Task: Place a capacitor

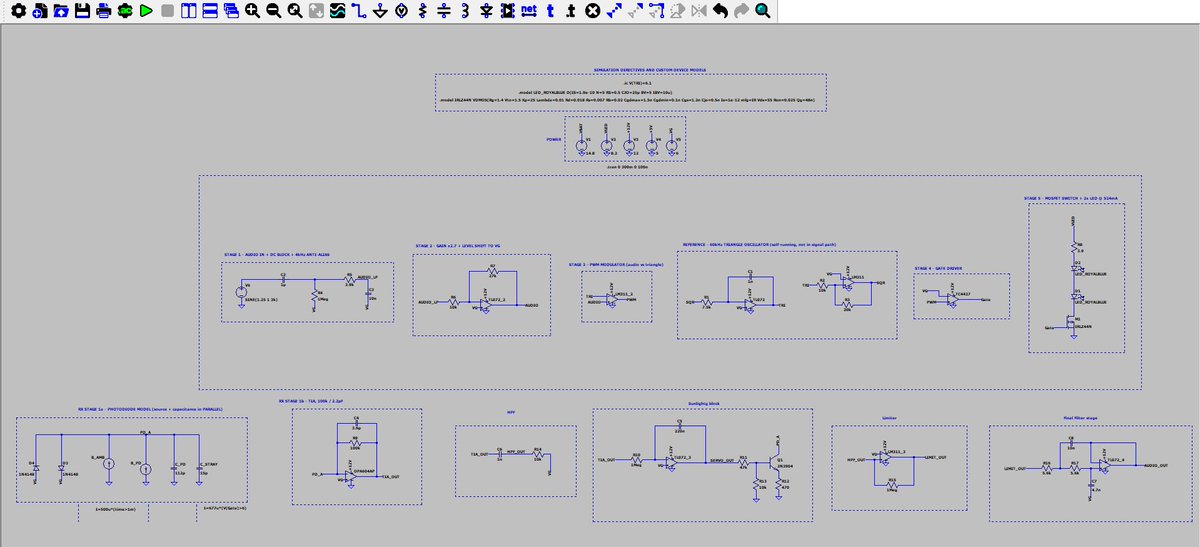Action: coord(443,11)
